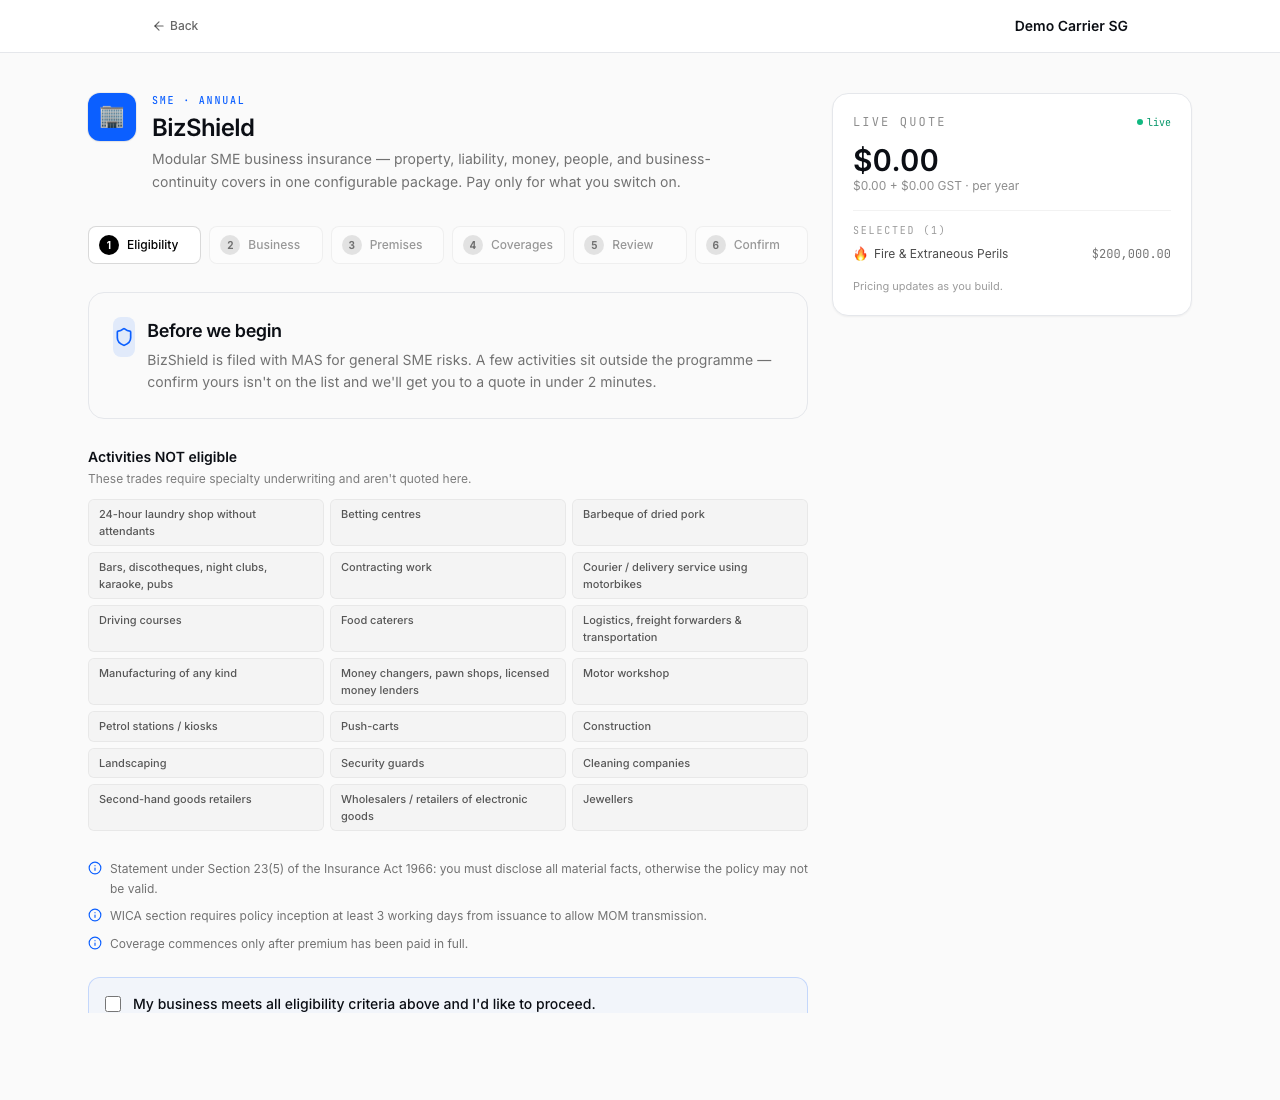Click the fire icon next to Fire & Extraneous Perils
The image size is (1280, 1100).
(x=860, y=254)
